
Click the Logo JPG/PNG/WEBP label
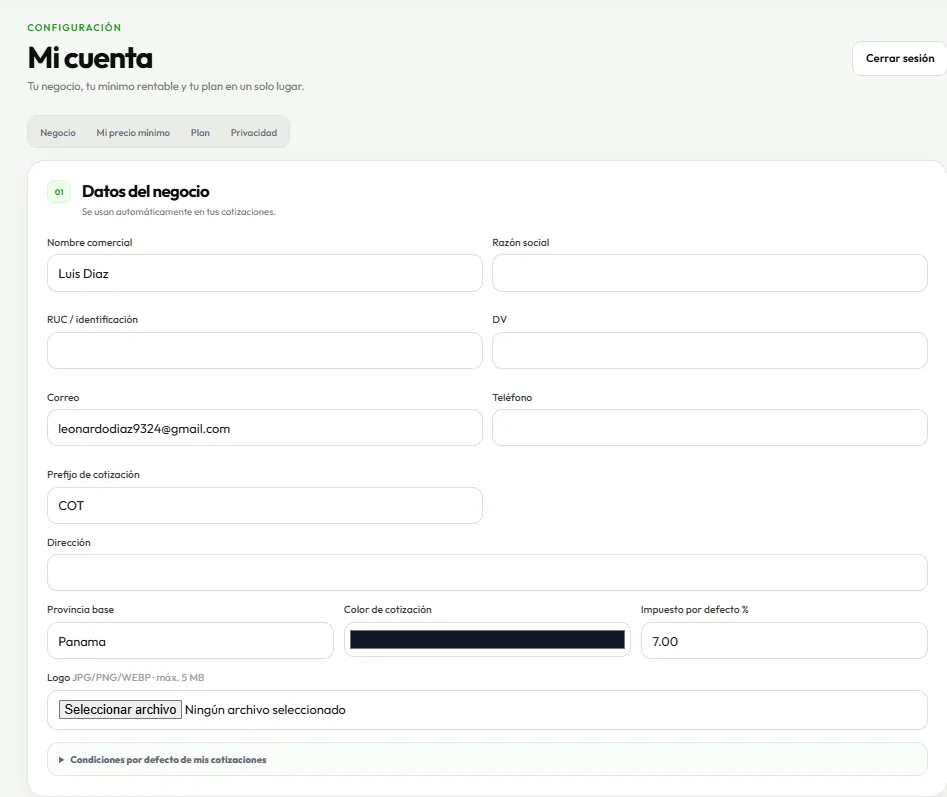(126, 677)
